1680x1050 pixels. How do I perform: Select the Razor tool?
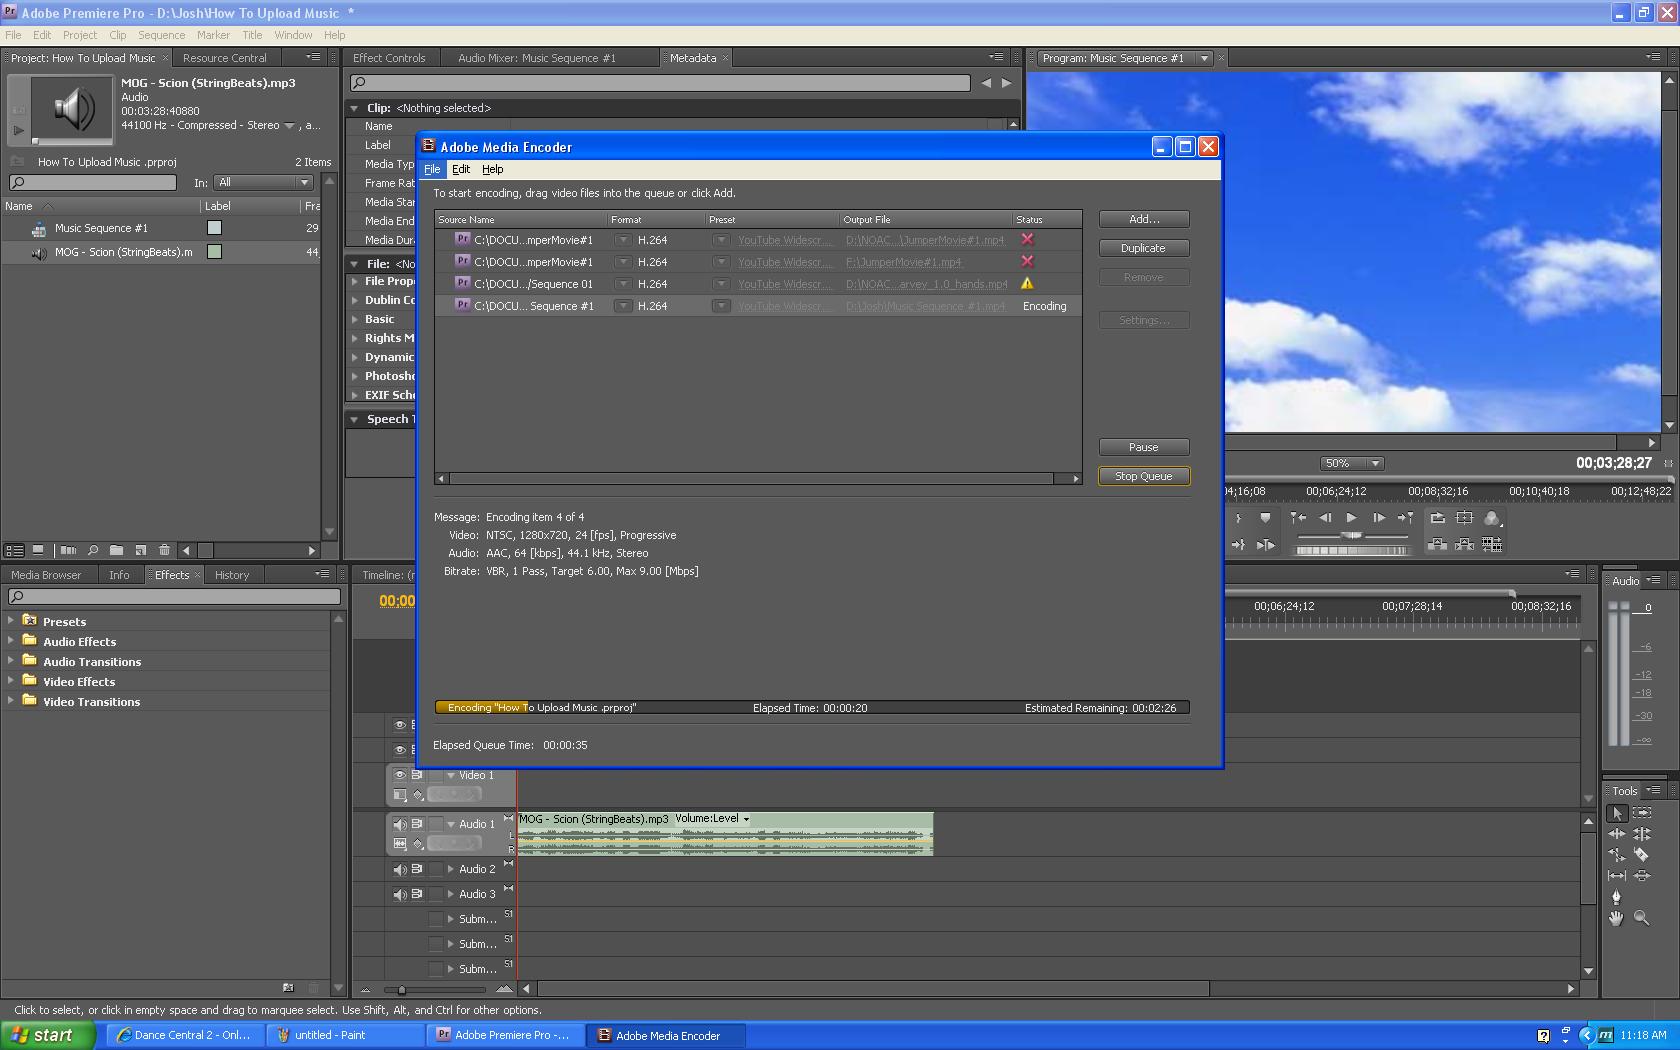(x=1642, y=854)
